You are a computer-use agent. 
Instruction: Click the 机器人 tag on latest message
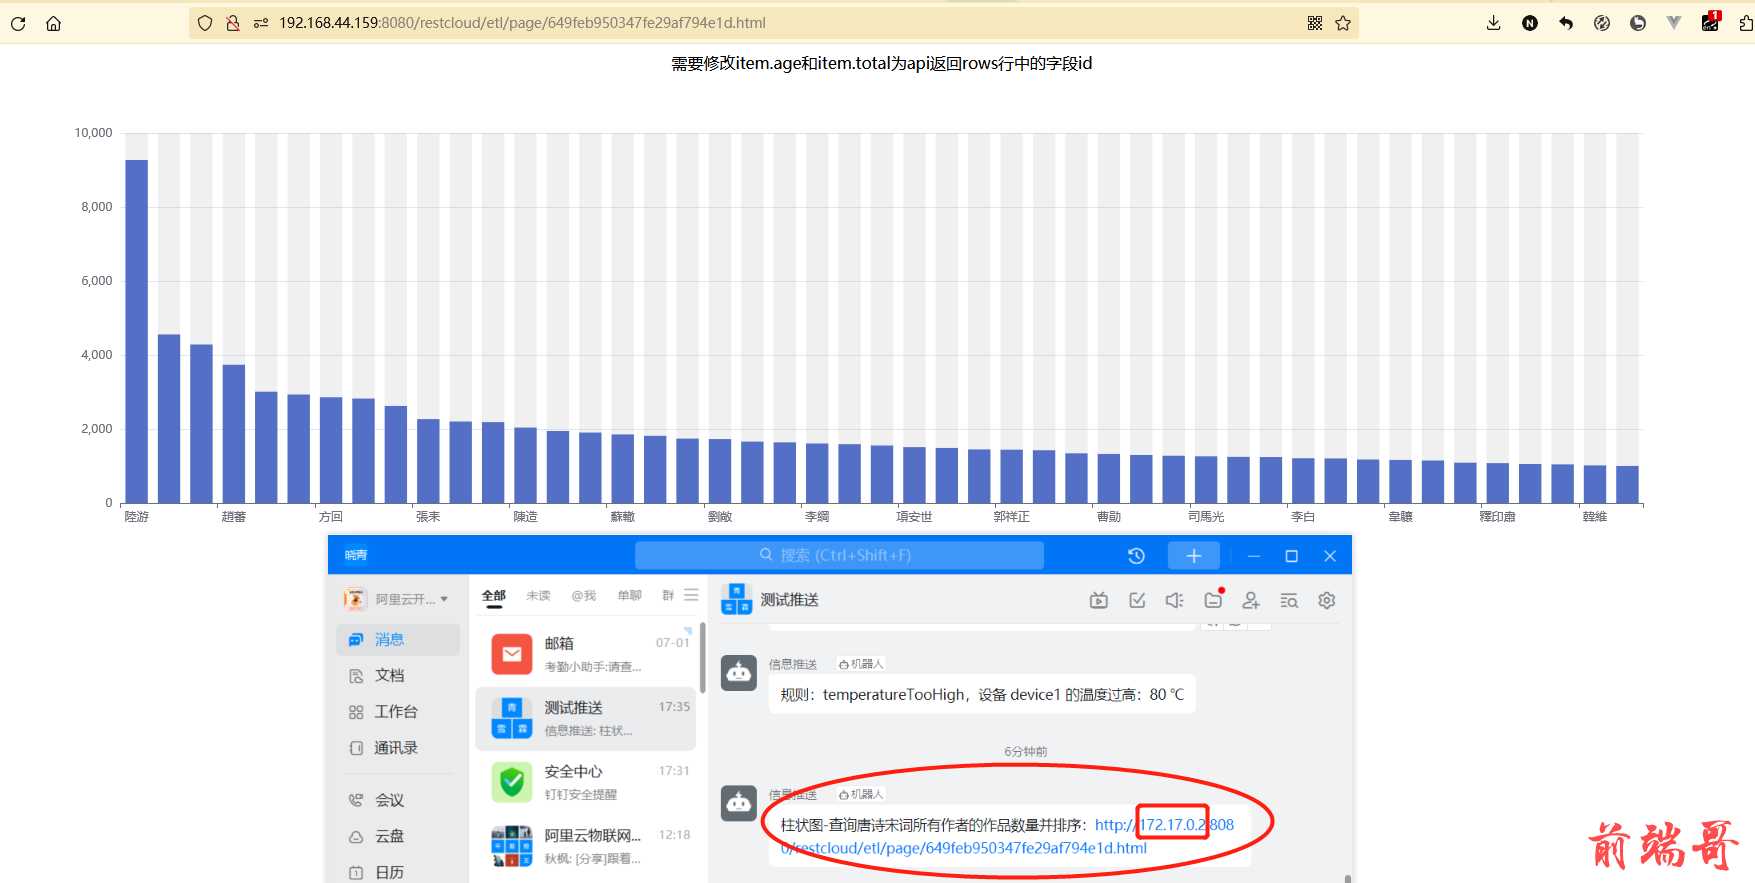pyautogui.click(x=862, y=794)
